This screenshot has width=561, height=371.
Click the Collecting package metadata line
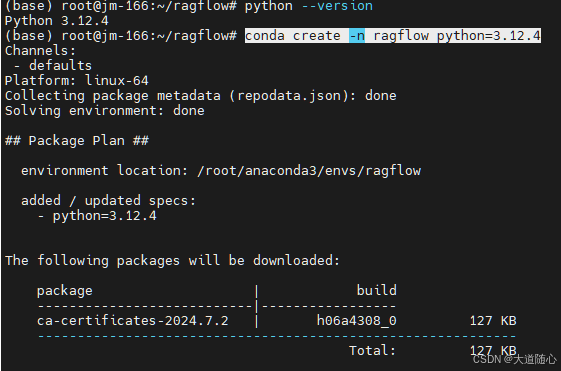click(201, 96)
